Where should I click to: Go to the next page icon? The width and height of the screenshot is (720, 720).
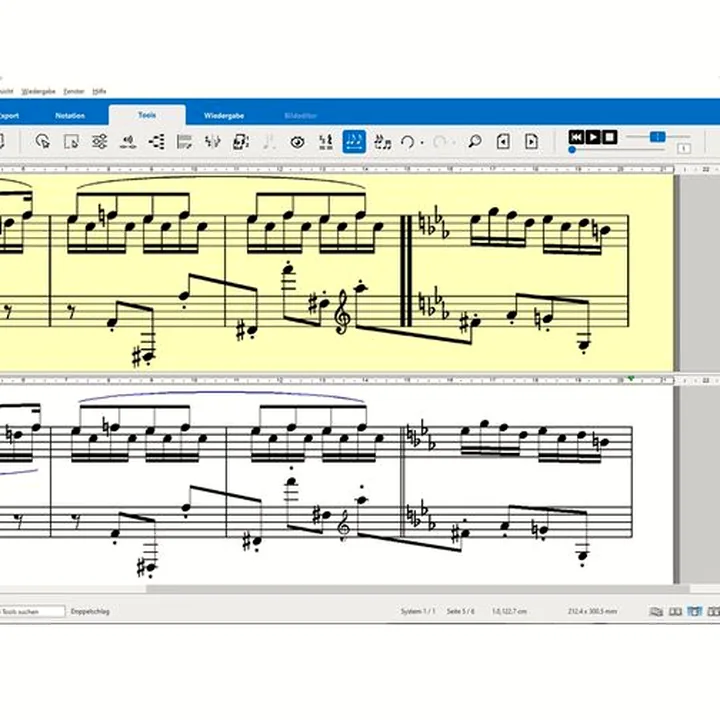point(531,141)
